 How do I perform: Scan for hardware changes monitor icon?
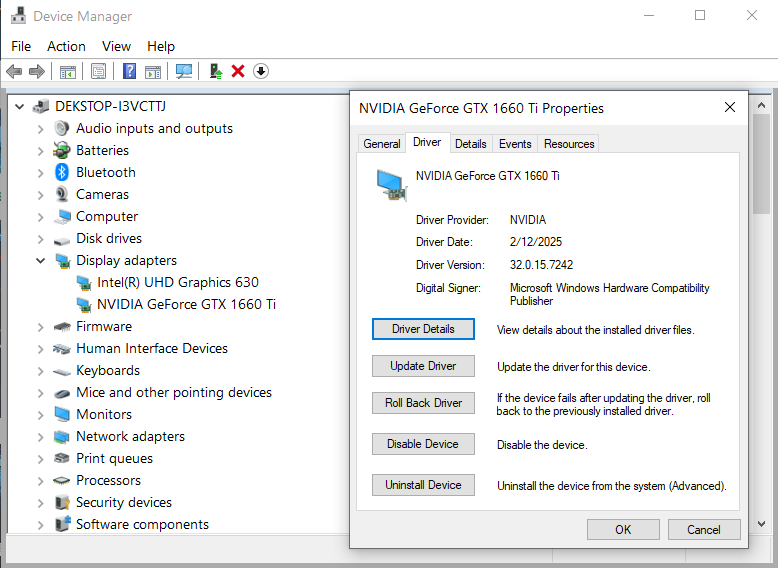tap(184, 71)
